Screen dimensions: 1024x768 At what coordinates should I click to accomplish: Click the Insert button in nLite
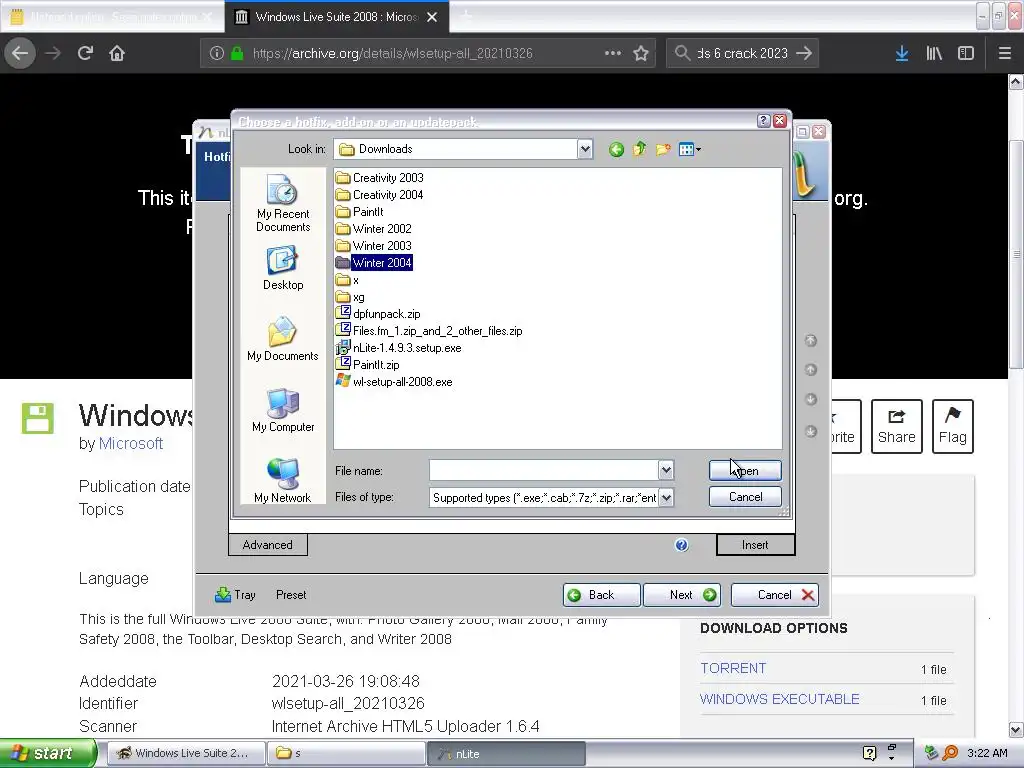coord(756,545)
